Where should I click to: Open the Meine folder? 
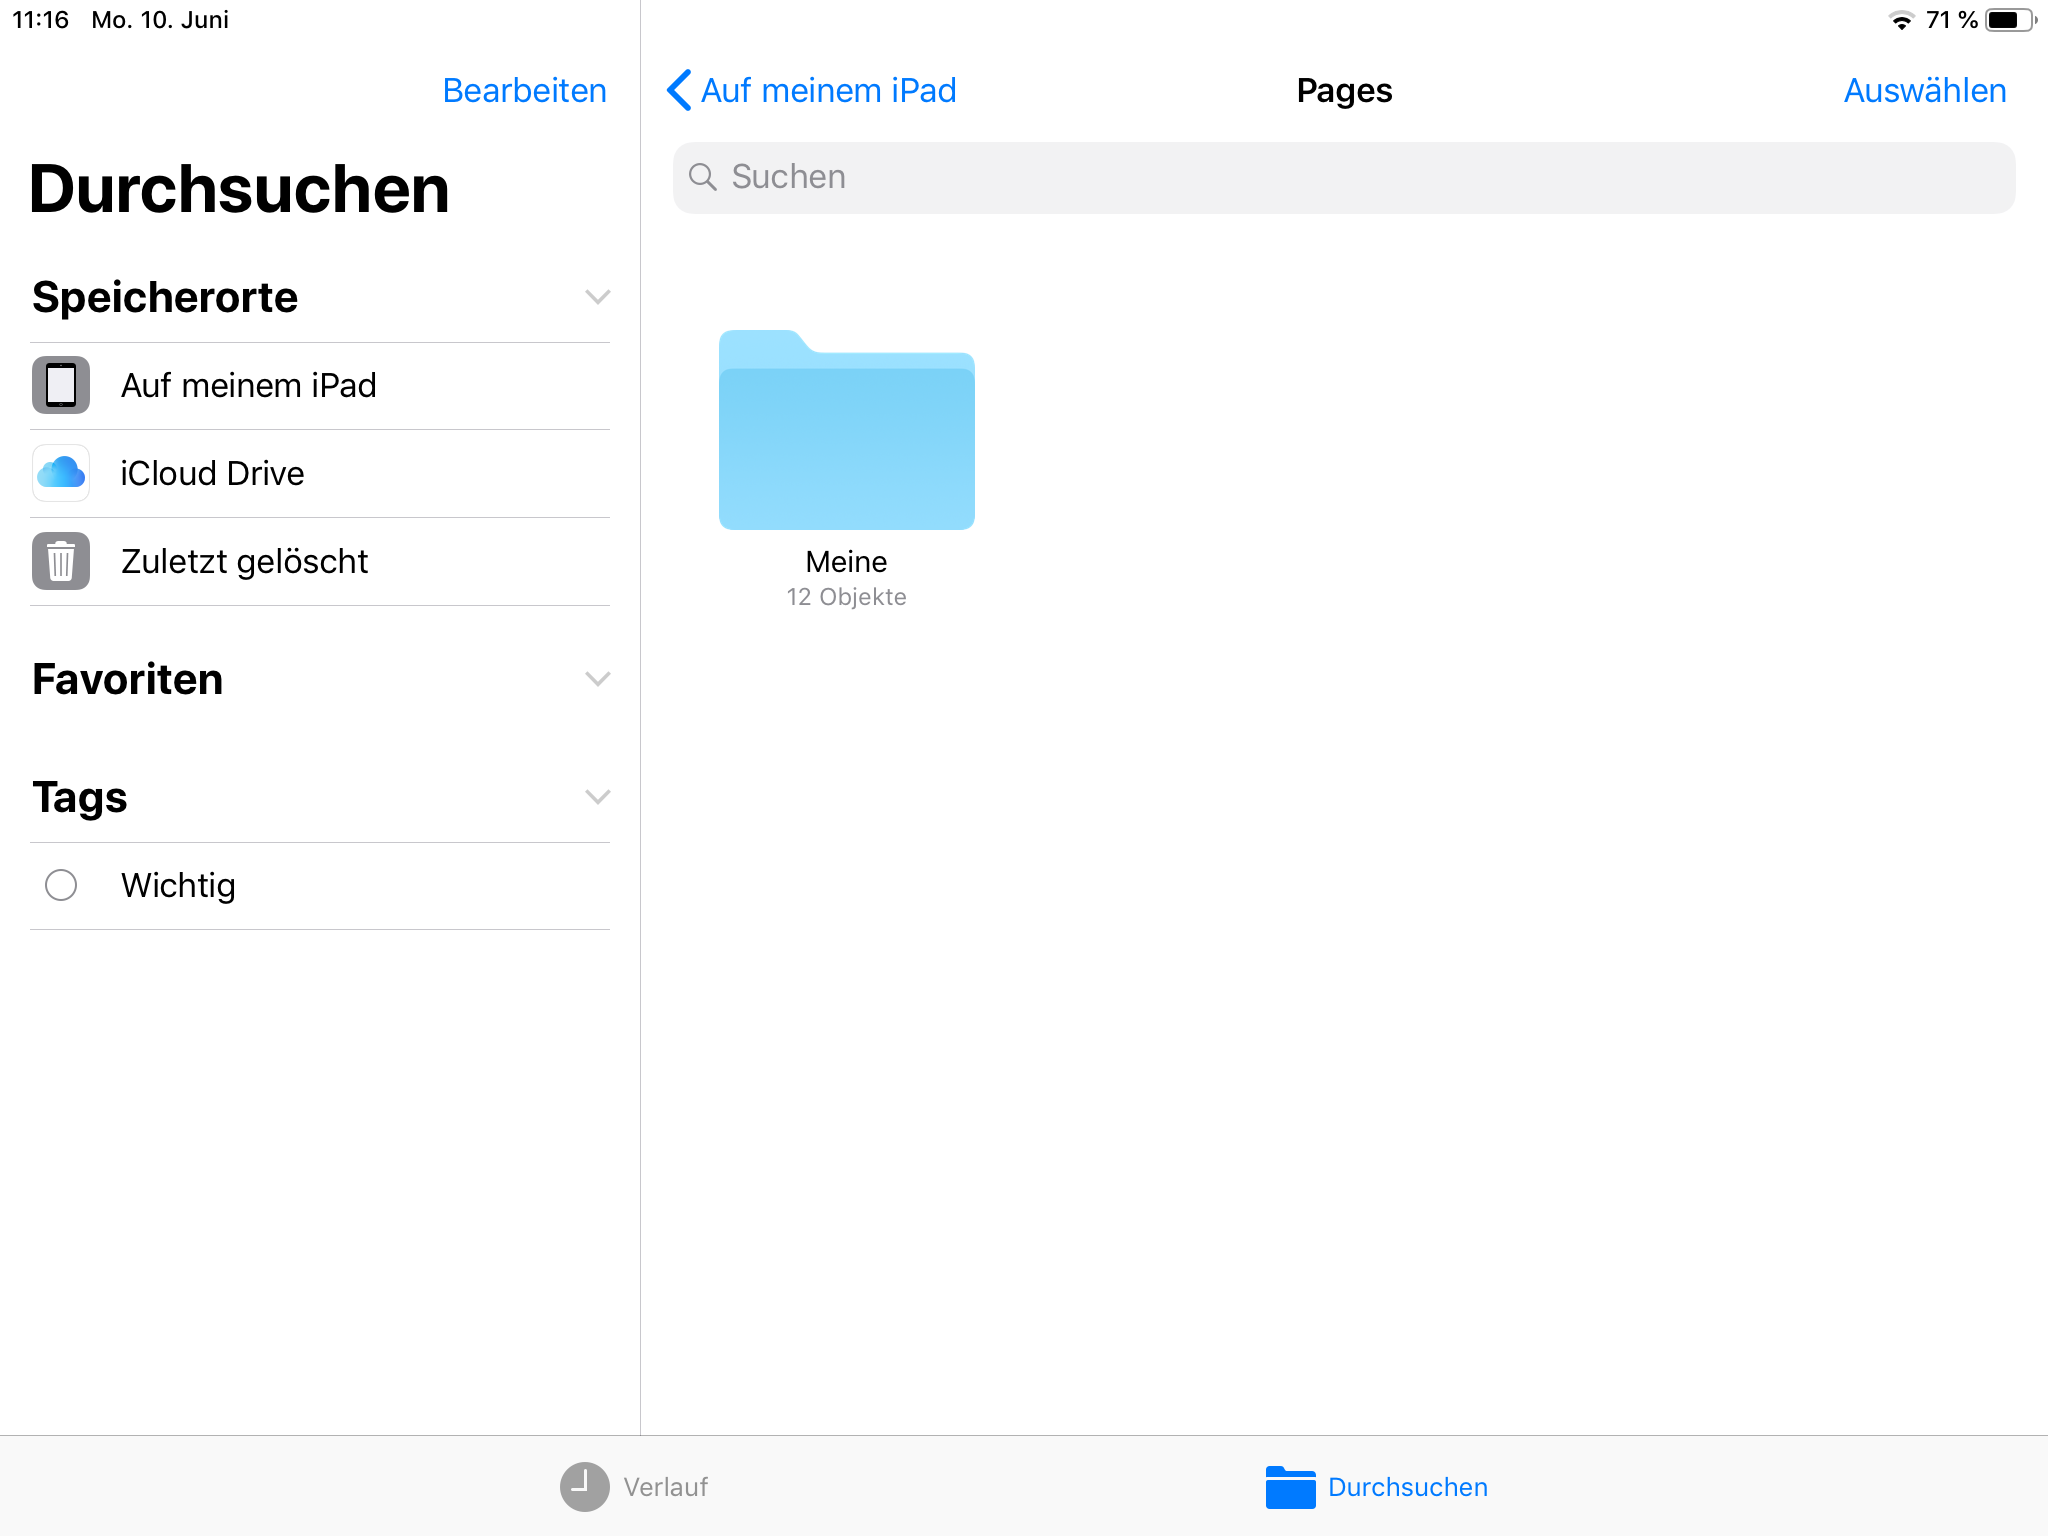click(846, 432)
